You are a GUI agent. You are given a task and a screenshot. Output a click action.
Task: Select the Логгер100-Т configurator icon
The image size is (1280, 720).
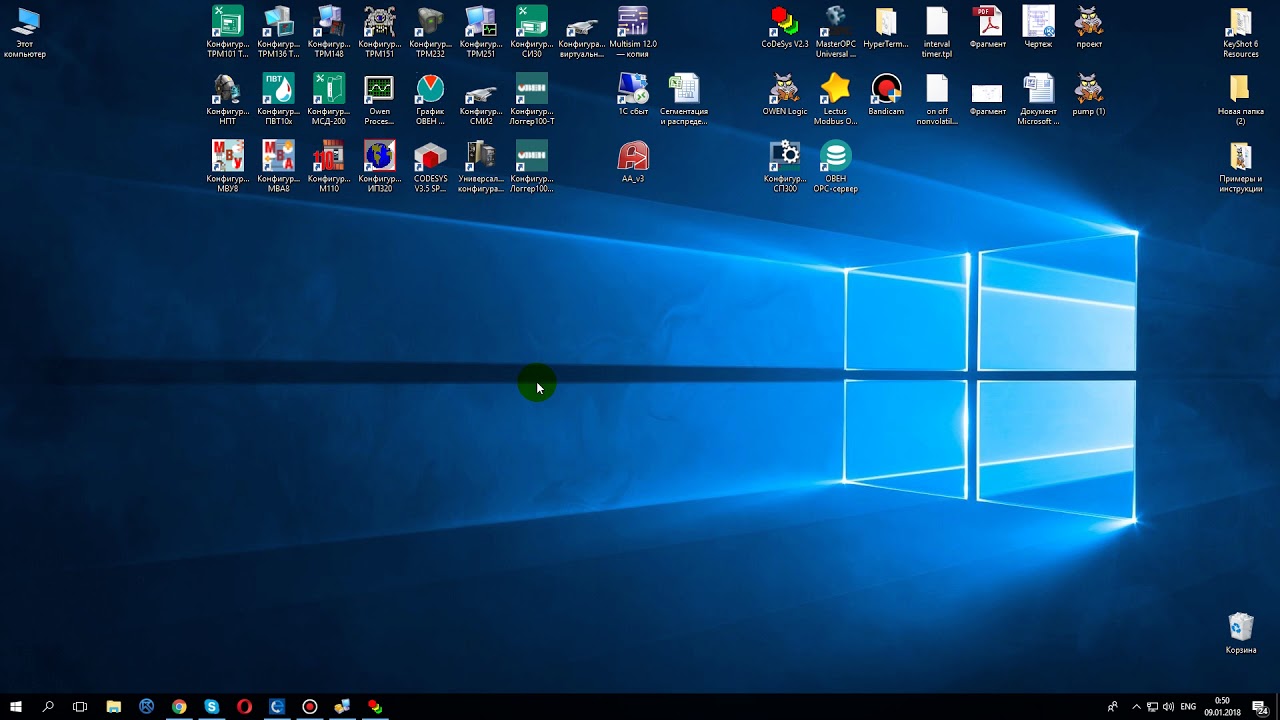pyautogui.click(x=532, y=99)
